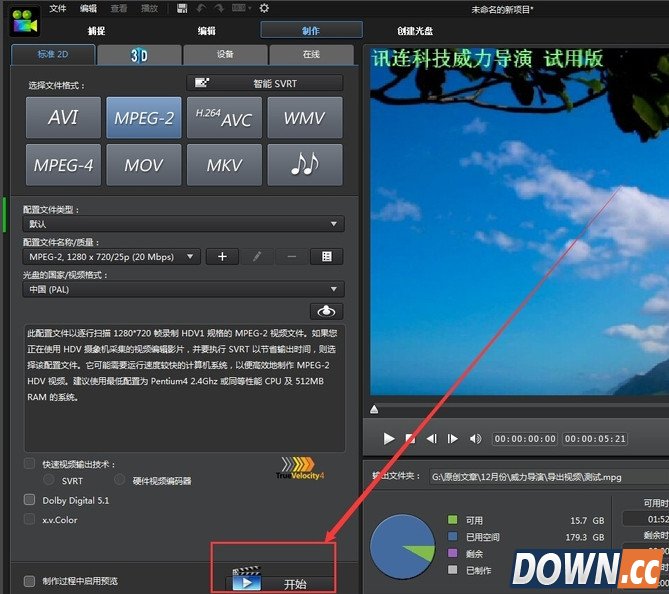Click the current timecode 00:00:00:00 field
Screen dimensions: 669x594
525,439
